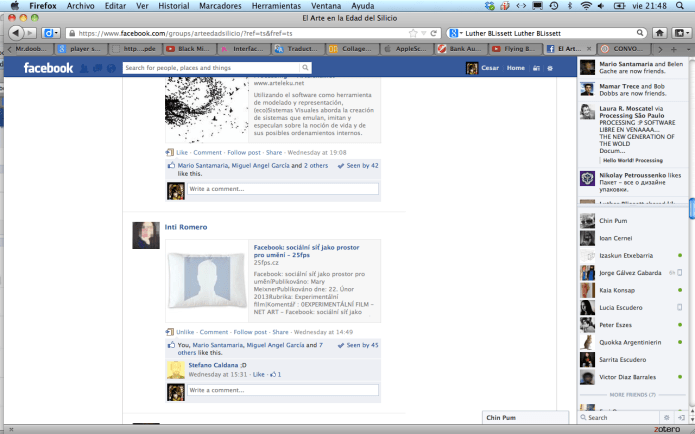The height and width of the screenshot is (434, 695).
Task: Click Firefox back navigation arrow
Action: tap(14, 32)
